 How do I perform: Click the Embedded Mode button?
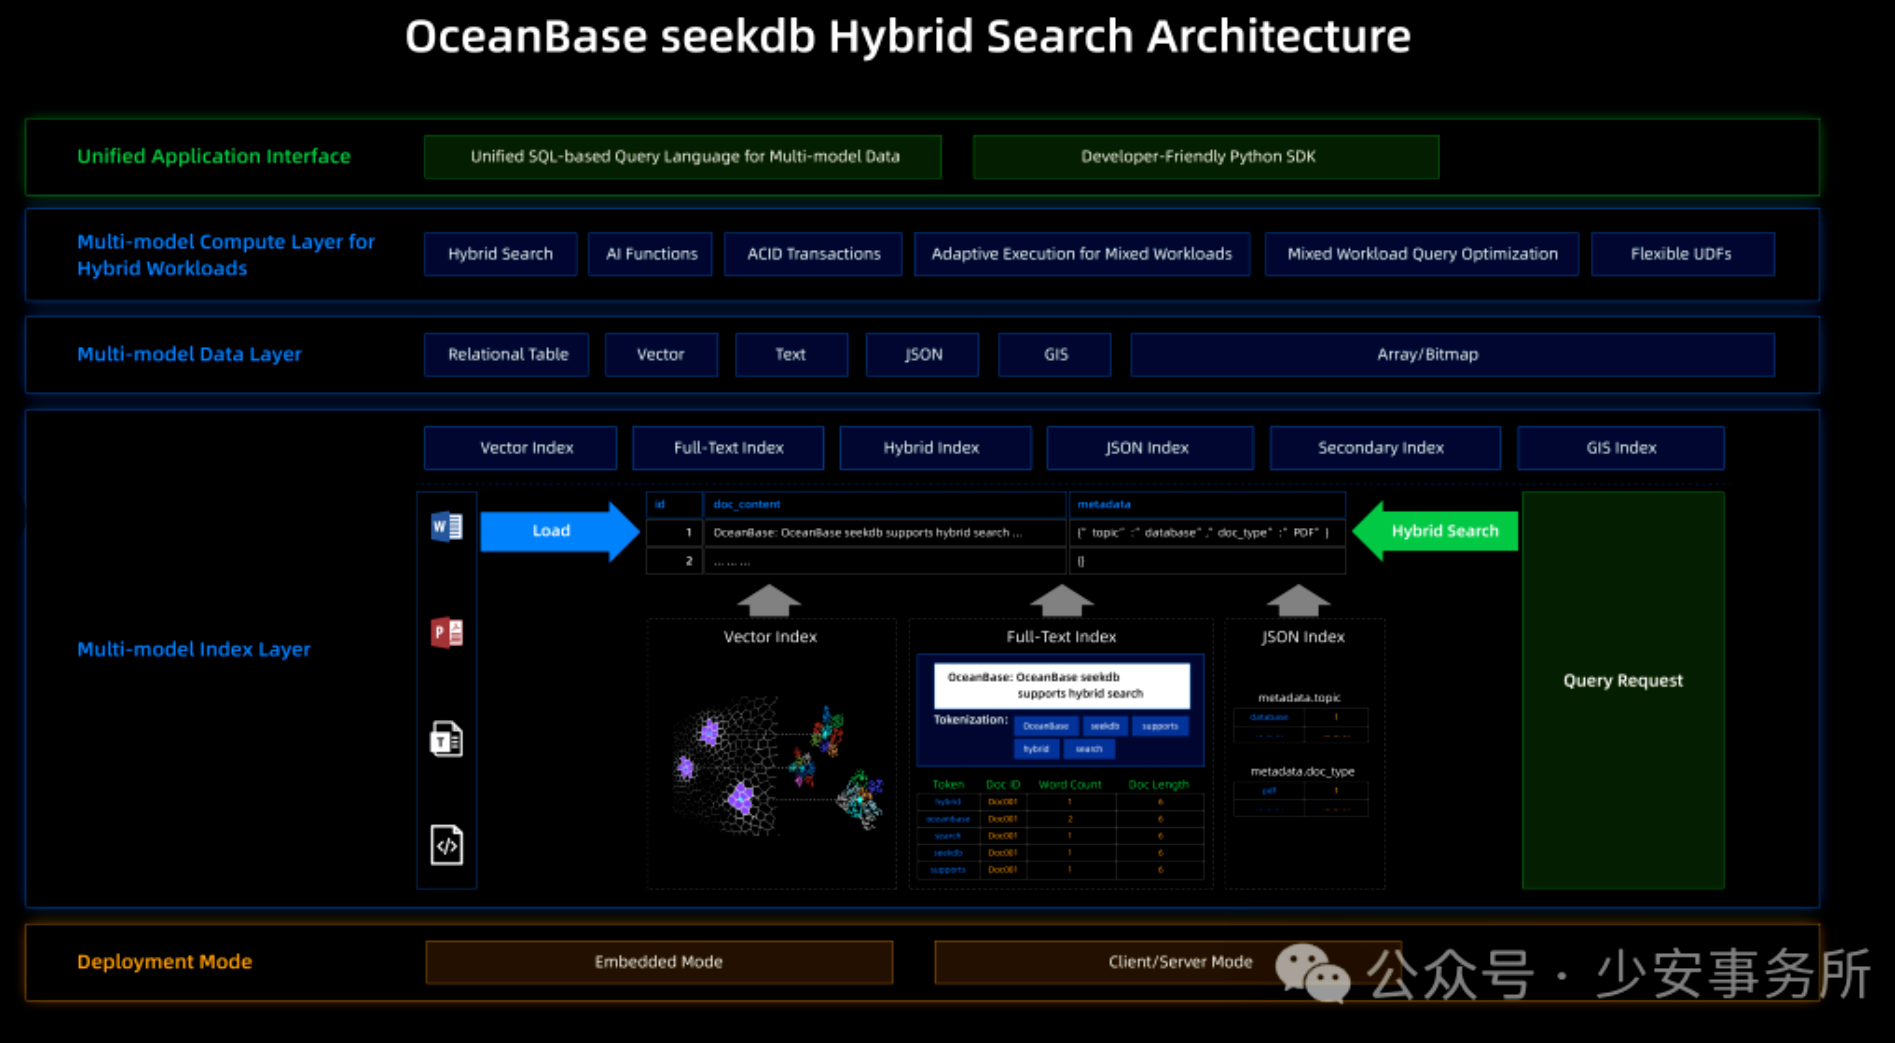point(658,961)
